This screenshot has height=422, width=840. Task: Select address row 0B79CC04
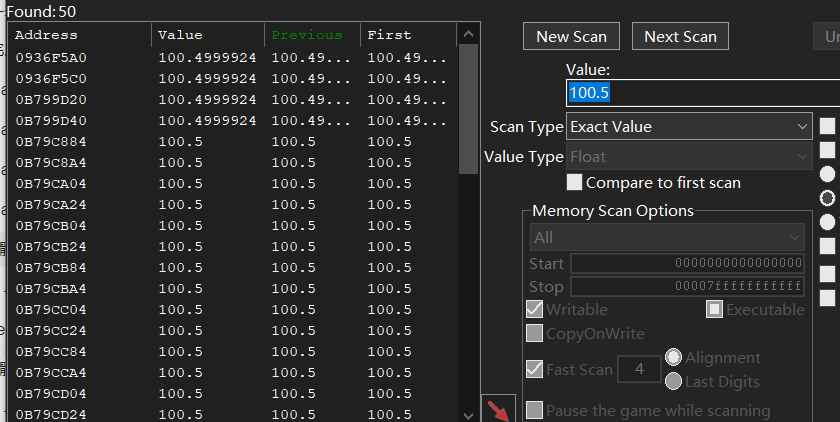233,310
